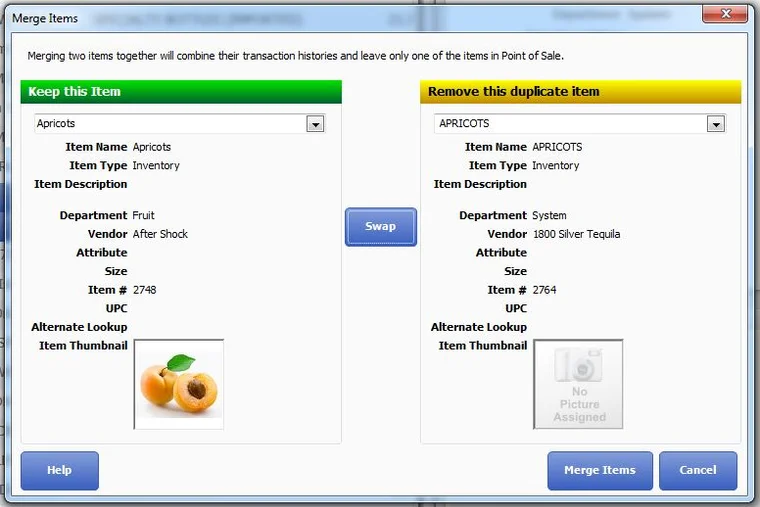
Task: Click Item Name value APRICOTS on right
Action: click(557, 147)
